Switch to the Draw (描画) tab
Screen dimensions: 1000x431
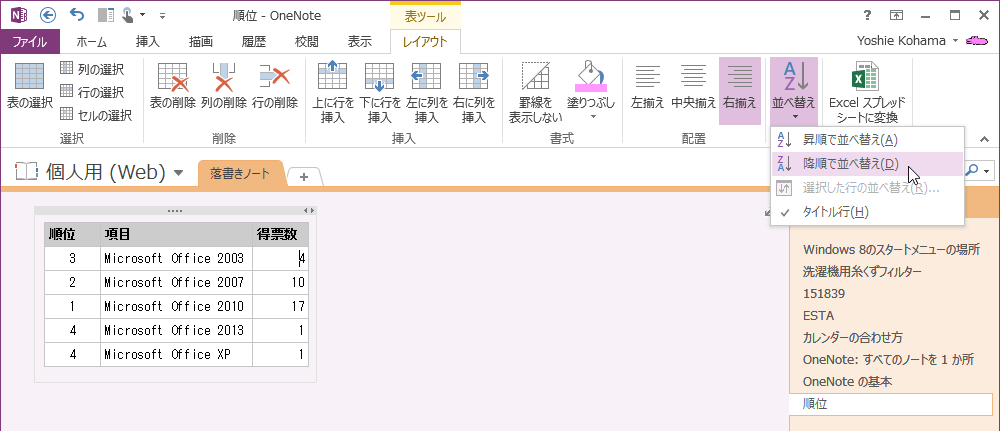tap(201, 42)
